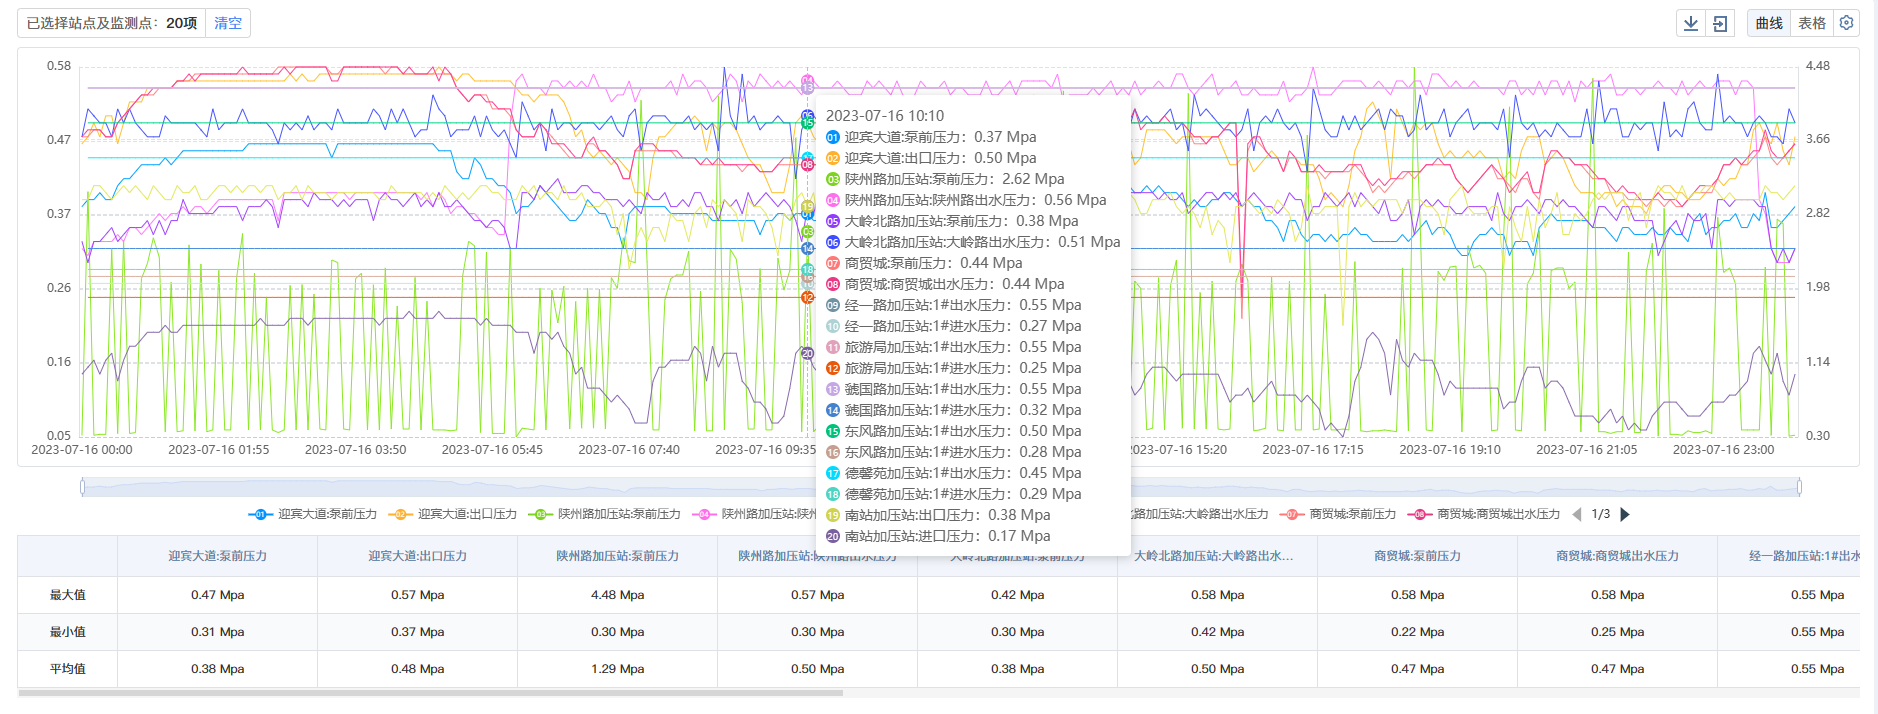Image resolution: width=1878 pixels, height=714 pixels.
Task: Switch to 表格 table view tab
Action: tap(1811, 23)
